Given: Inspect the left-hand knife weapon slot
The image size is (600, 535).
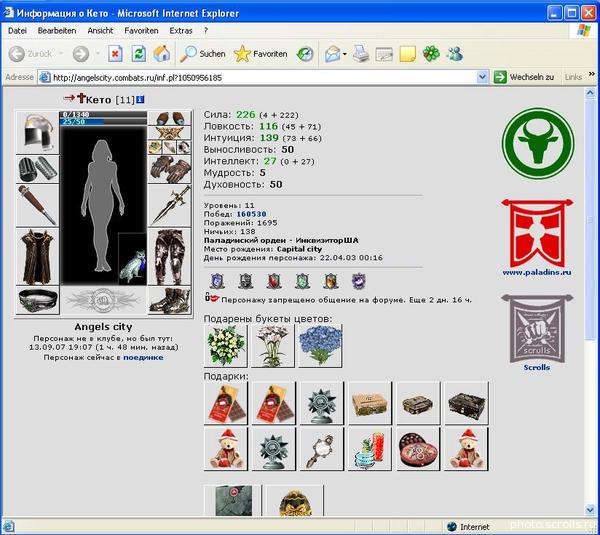Looking at the screenshot, I should [x=38, y=206].
